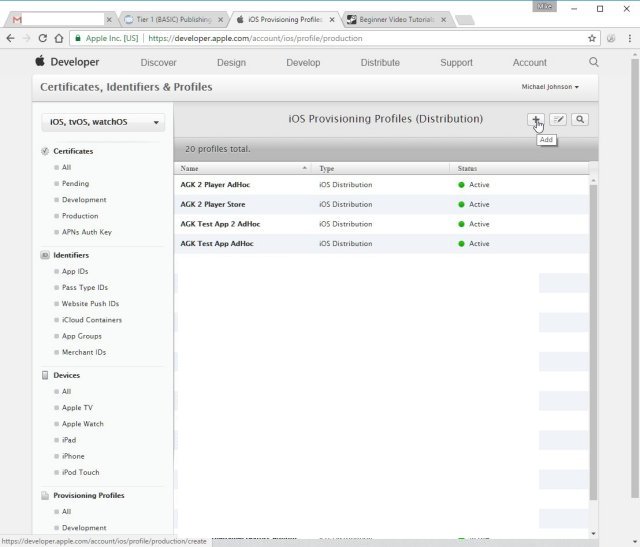Select iPhone under Devices
This screenshot has height=547, width=640.
tap(73, 456)
